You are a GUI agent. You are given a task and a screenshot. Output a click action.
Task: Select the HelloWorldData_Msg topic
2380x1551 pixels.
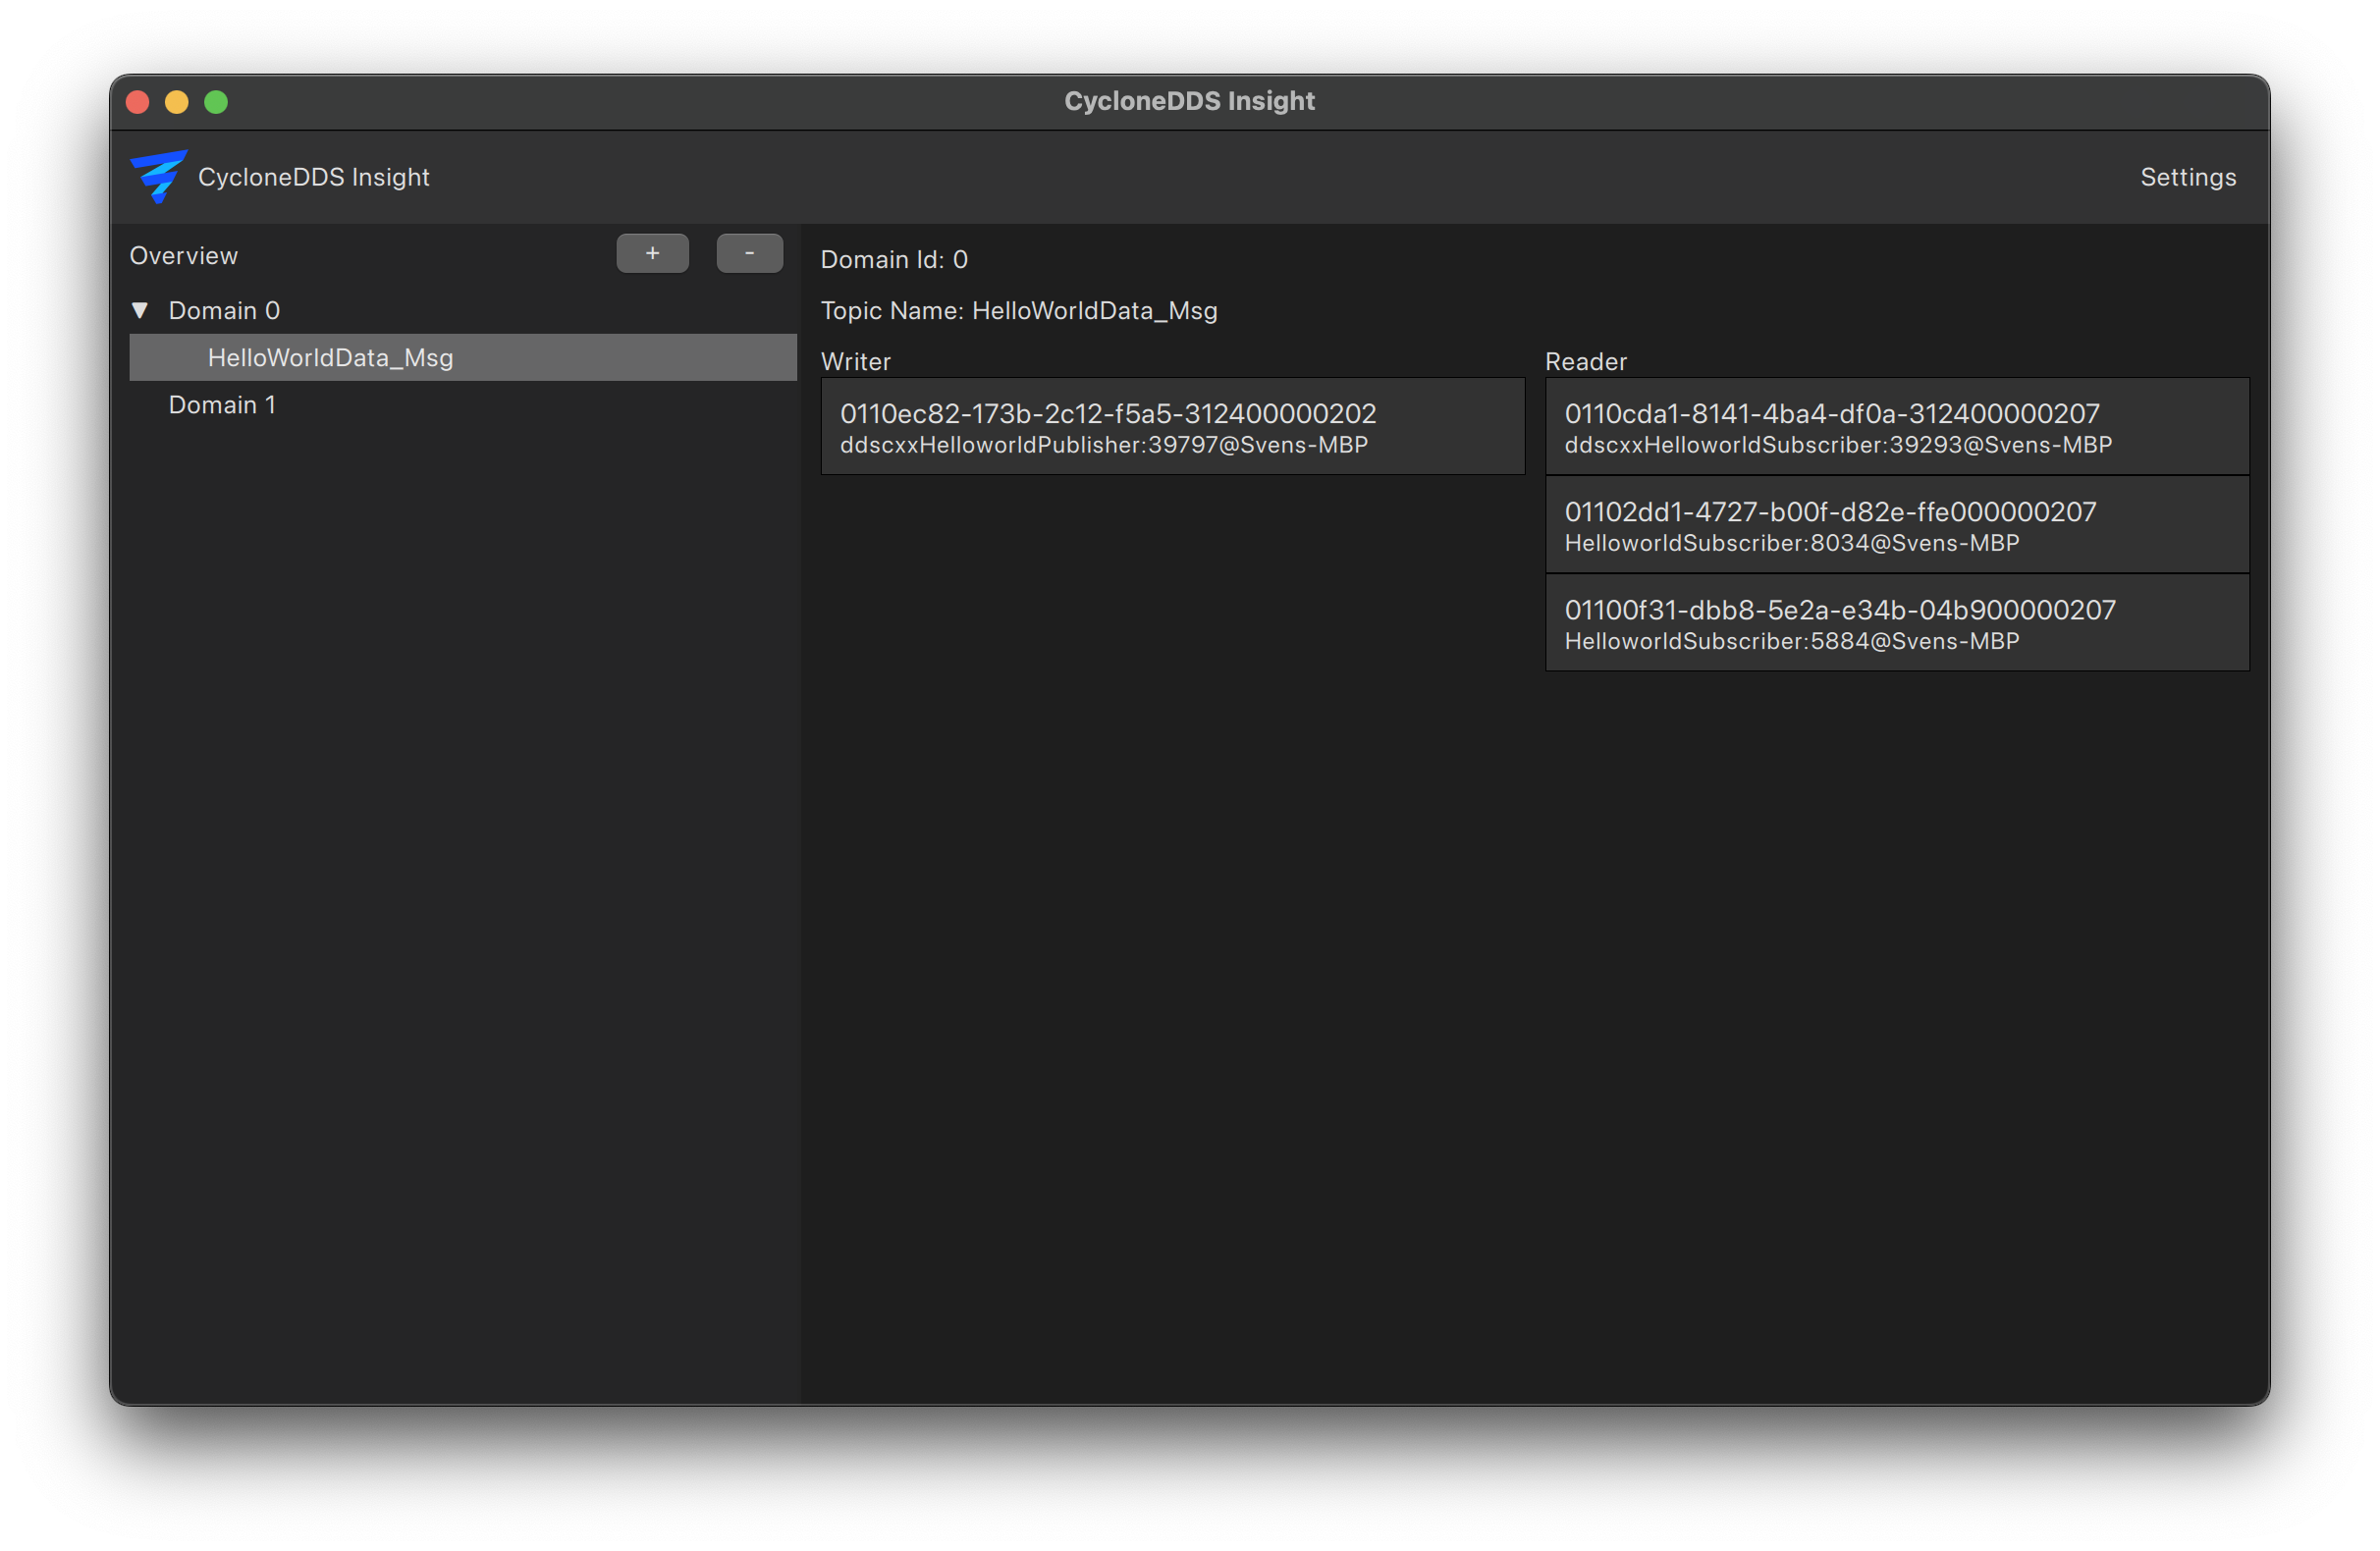[x=463, y=357]
